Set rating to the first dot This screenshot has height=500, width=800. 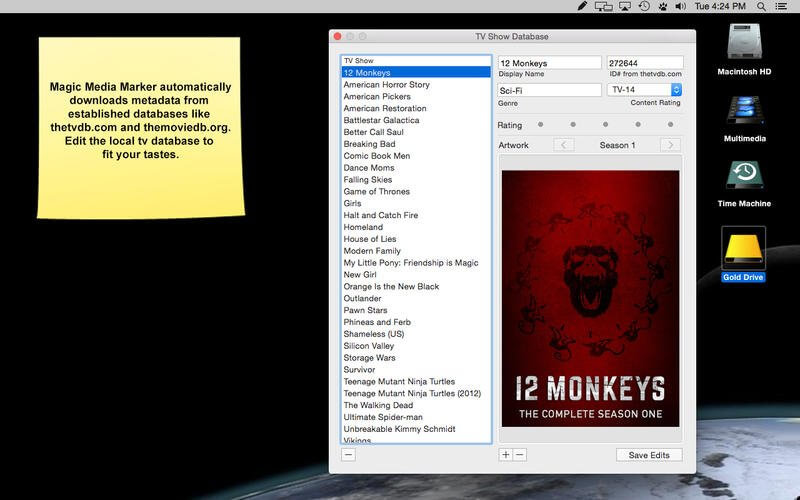coord(540,125)
